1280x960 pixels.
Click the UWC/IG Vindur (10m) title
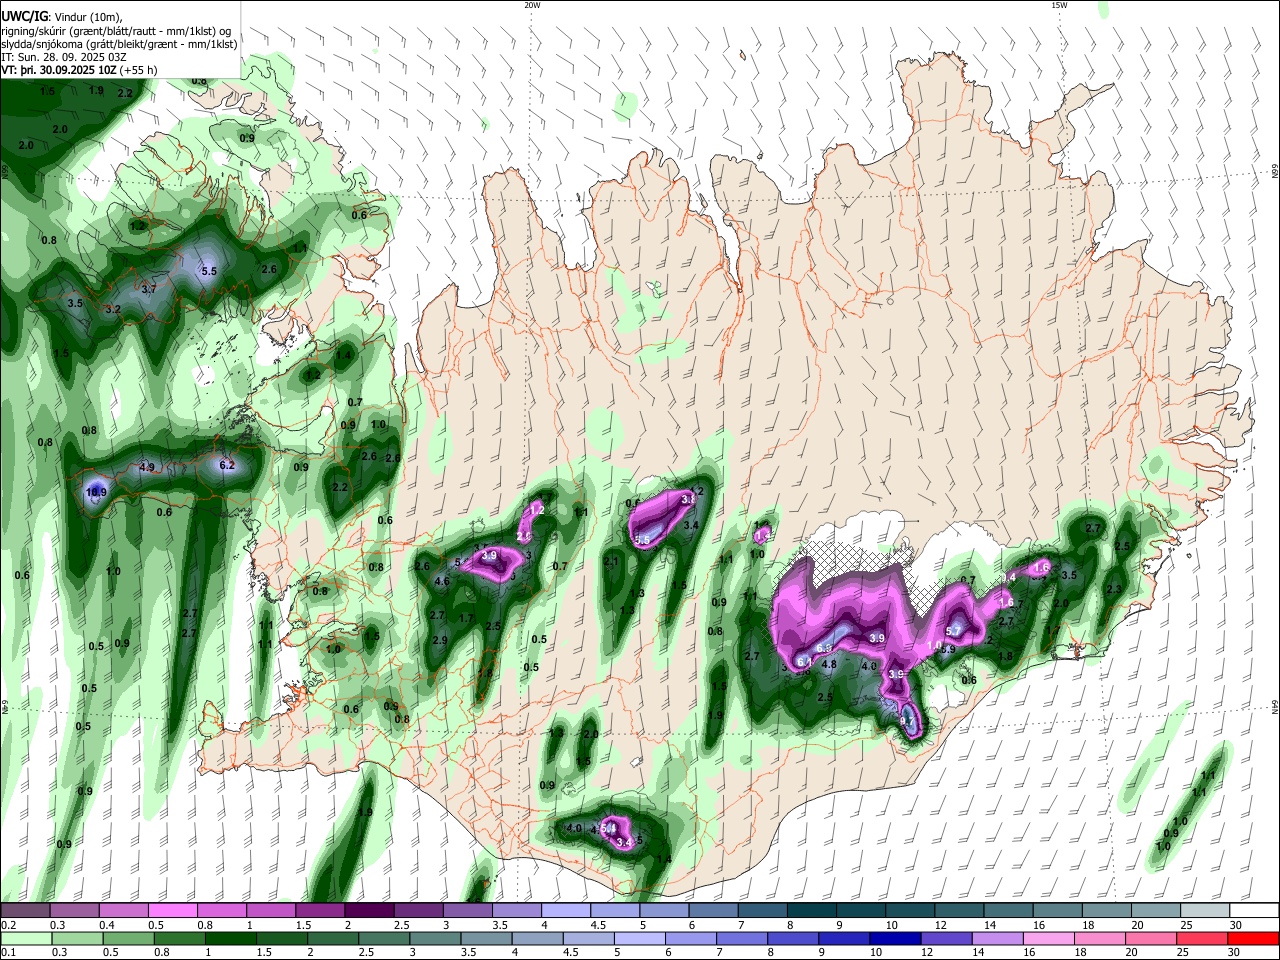click(61, 17)
